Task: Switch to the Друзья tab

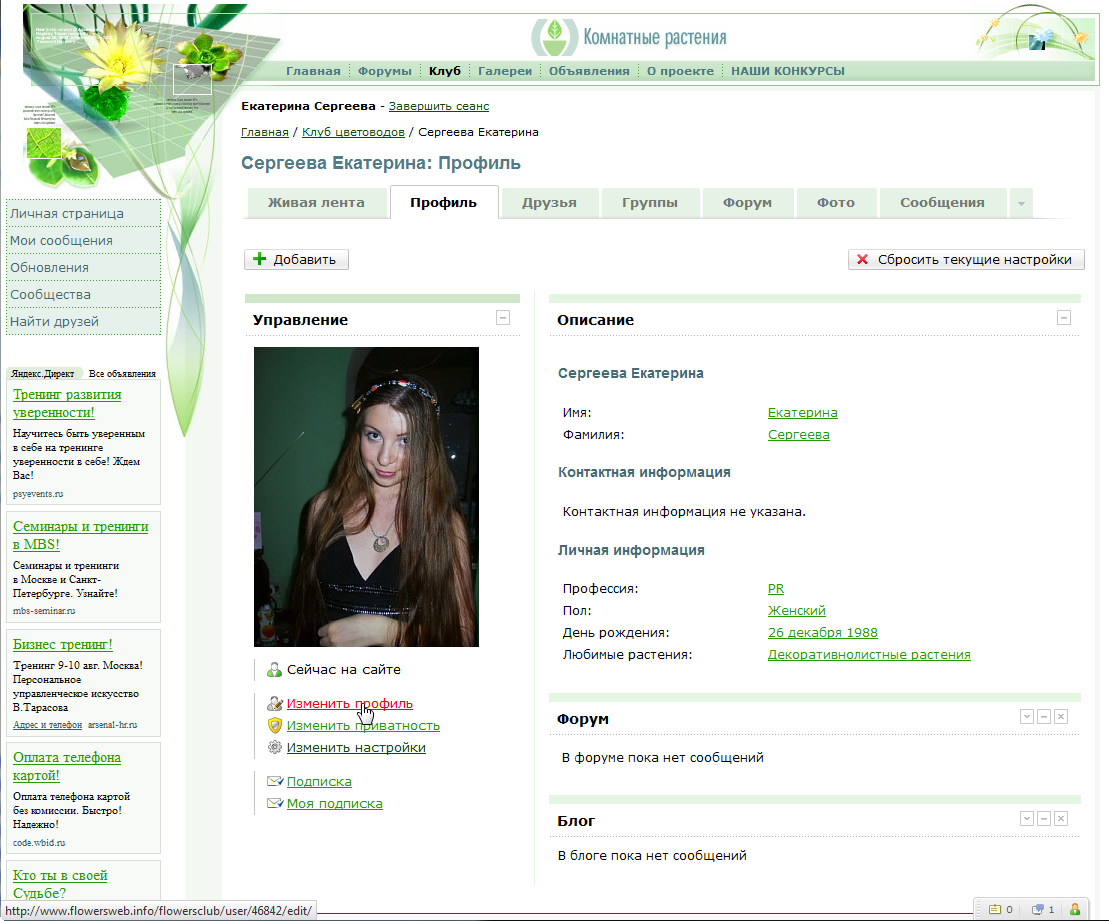Action: (549, 203)
